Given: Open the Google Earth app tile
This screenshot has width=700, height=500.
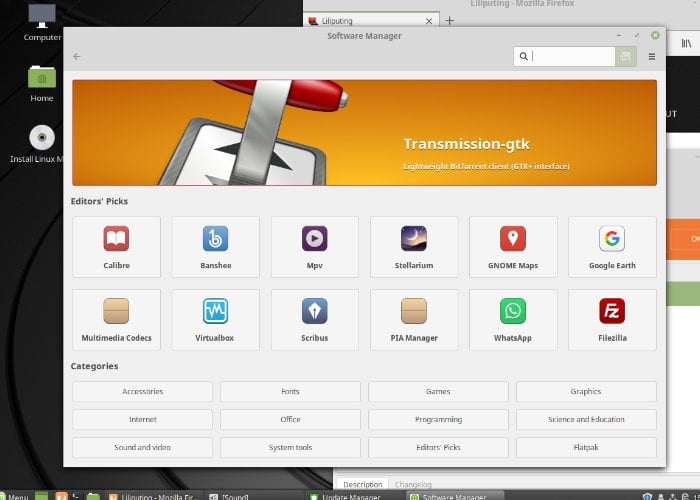Looking at the screenshot, I should click(x=612, y=247).
